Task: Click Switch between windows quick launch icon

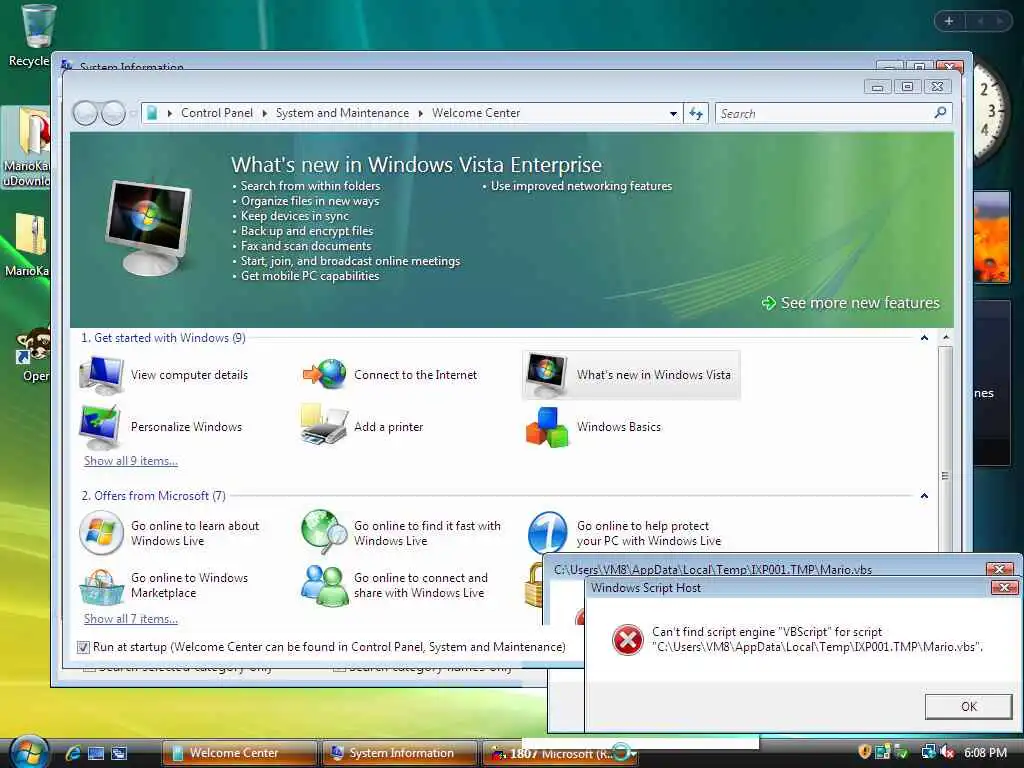Action: click(119, 753)
